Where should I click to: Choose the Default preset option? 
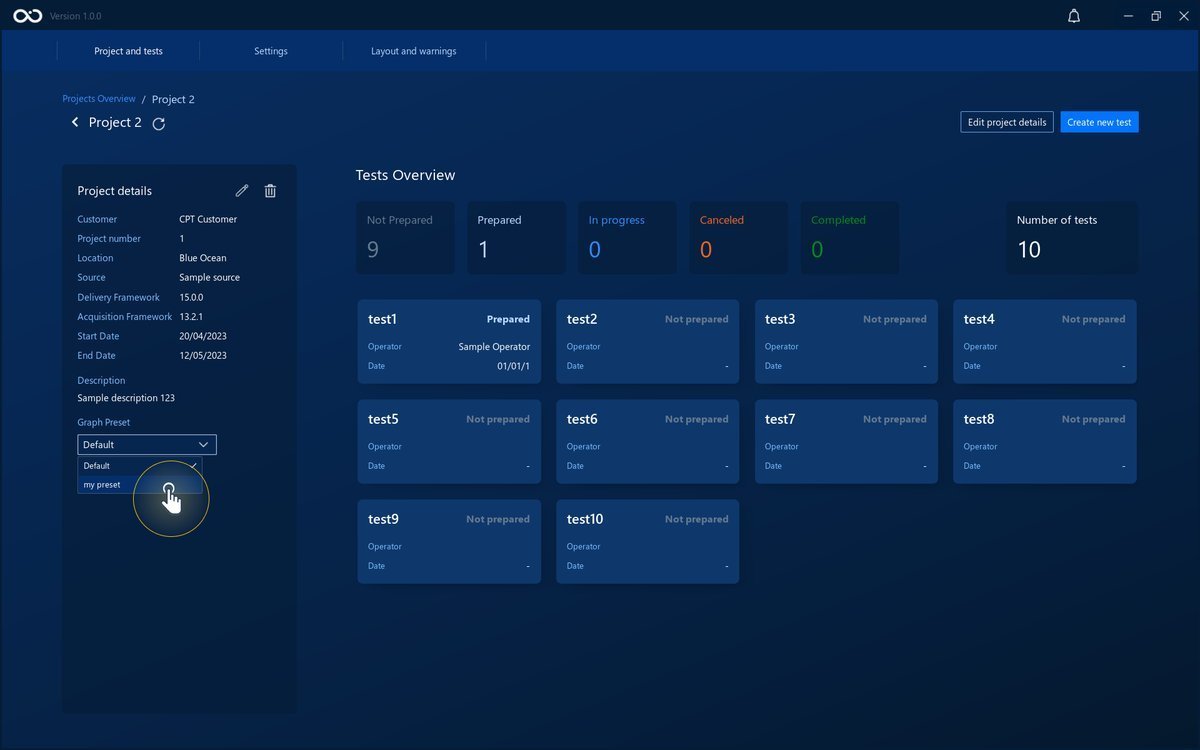[x=140, y=466]
